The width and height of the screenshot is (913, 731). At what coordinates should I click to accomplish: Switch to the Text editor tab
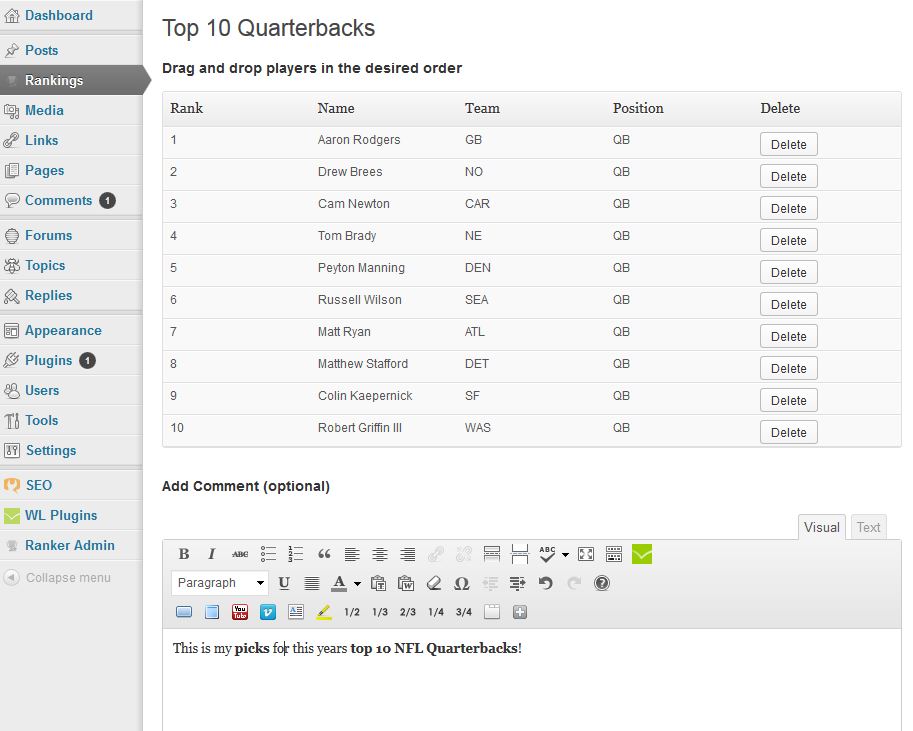click(x=868, y=527)
